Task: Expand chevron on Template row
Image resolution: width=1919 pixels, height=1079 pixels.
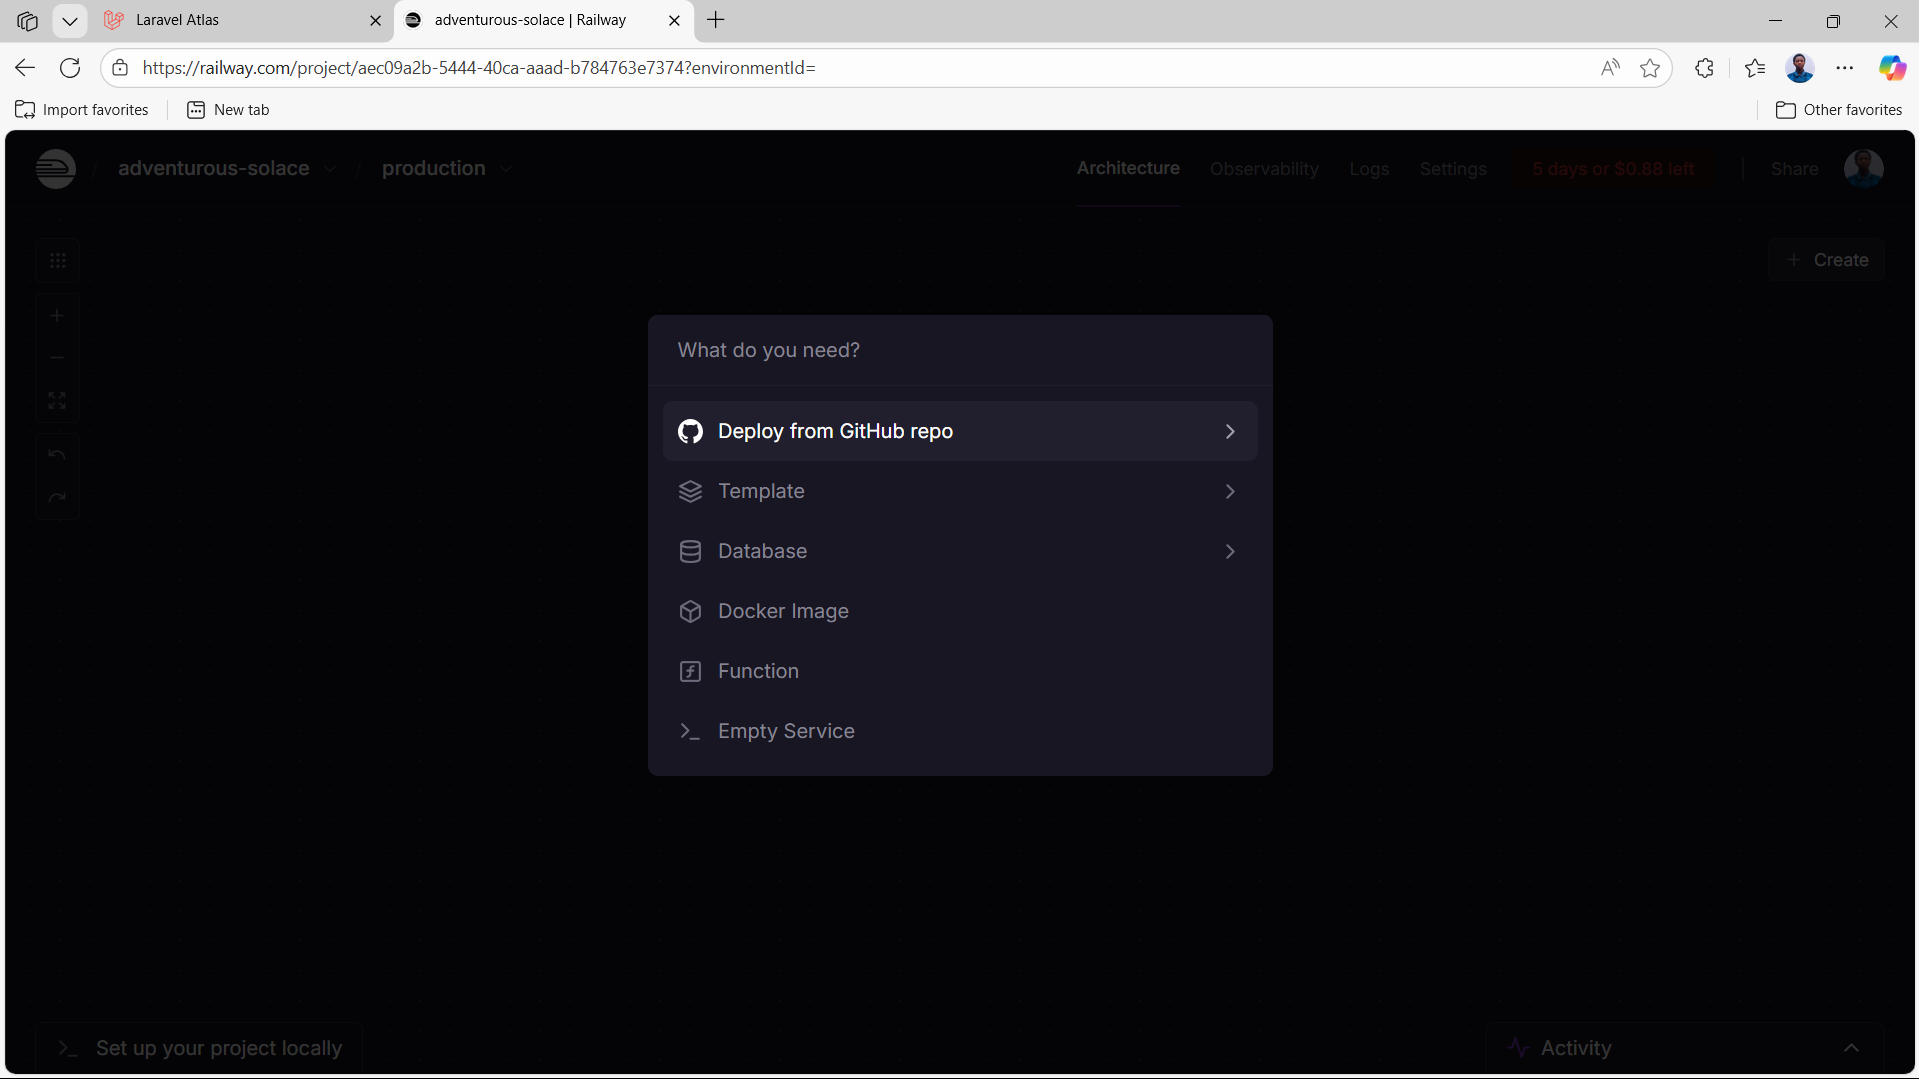Action: tap(1230, 491)
